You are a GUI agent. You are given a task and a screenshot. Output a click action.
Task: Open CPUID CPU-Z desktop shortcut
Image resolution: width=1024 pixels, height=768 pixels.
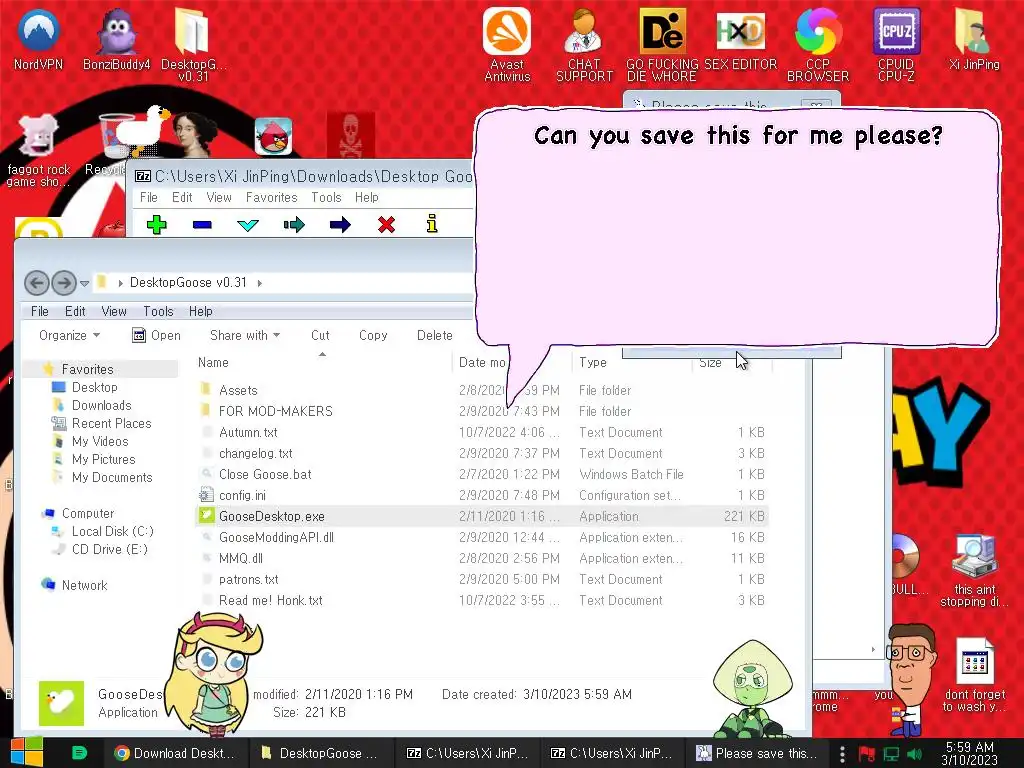(896, 44)
